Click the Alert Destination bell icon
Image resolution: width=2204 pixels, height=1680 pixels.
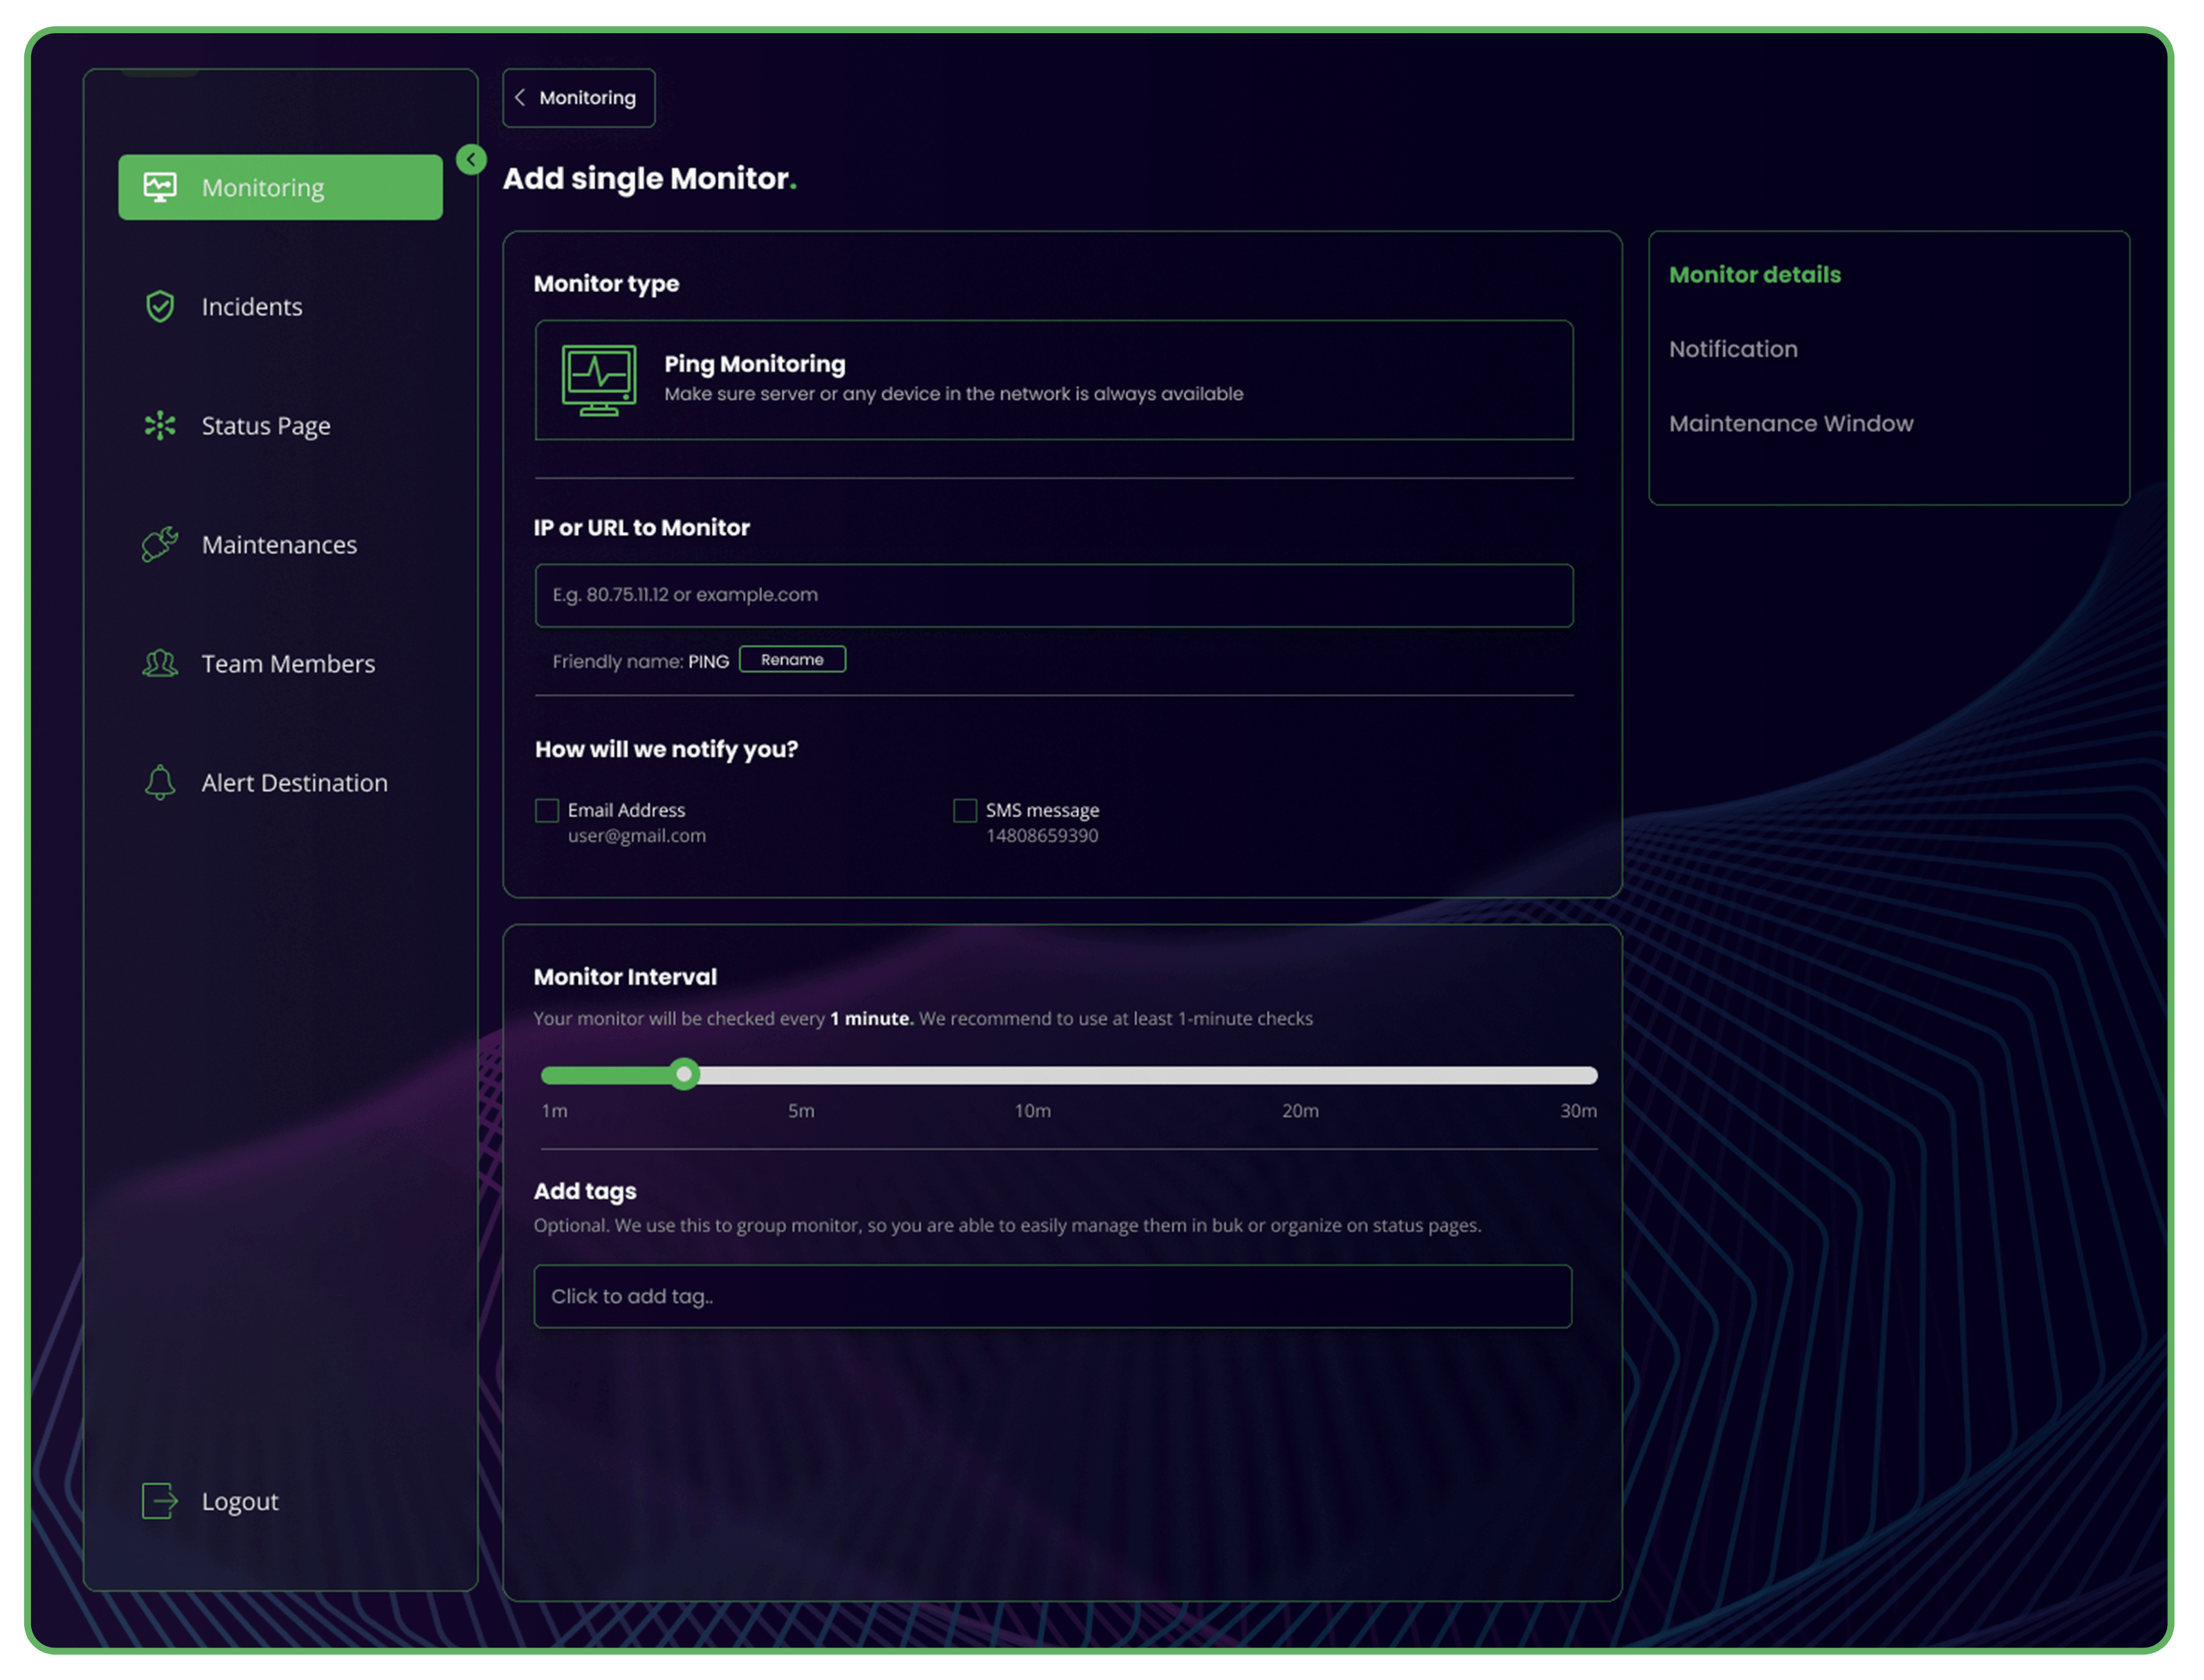(160, 782)
